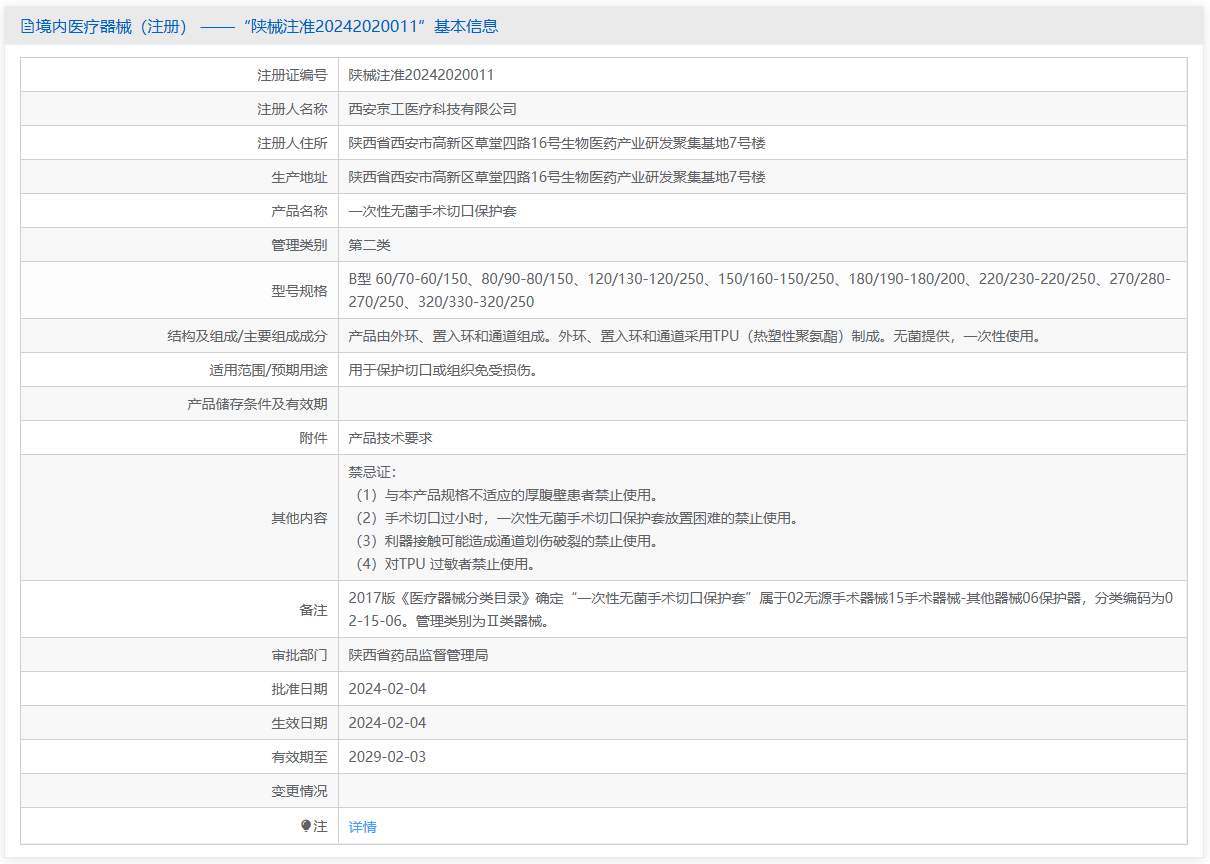1210x864 pixels.
Task: Click the 注册证编号 label
Action: tap(292, 75)
